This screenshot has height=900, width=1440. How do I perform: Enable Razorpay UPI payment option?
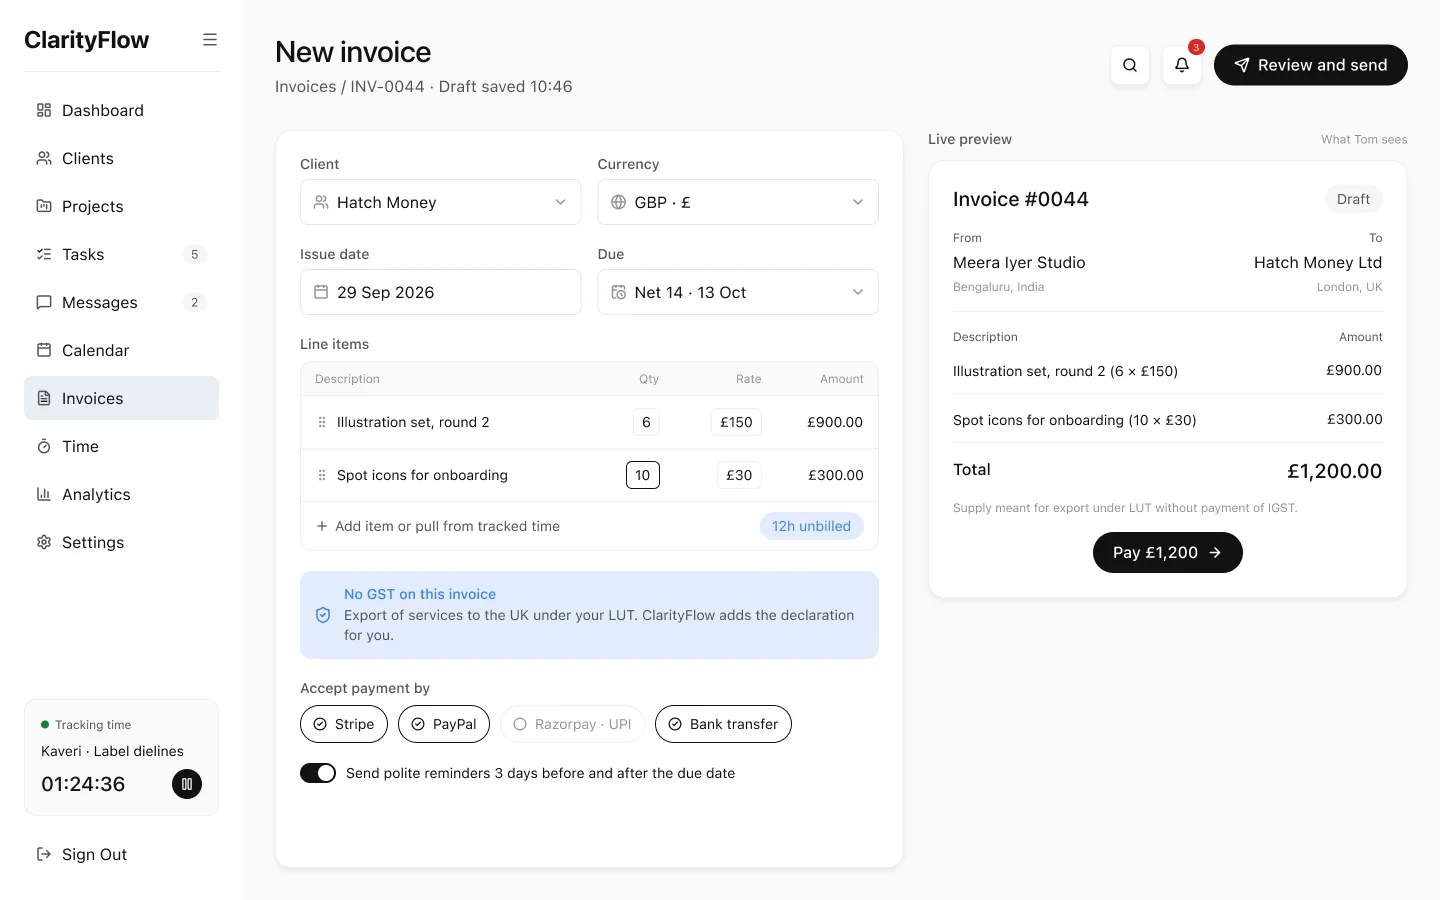click(x=572, y=724)
